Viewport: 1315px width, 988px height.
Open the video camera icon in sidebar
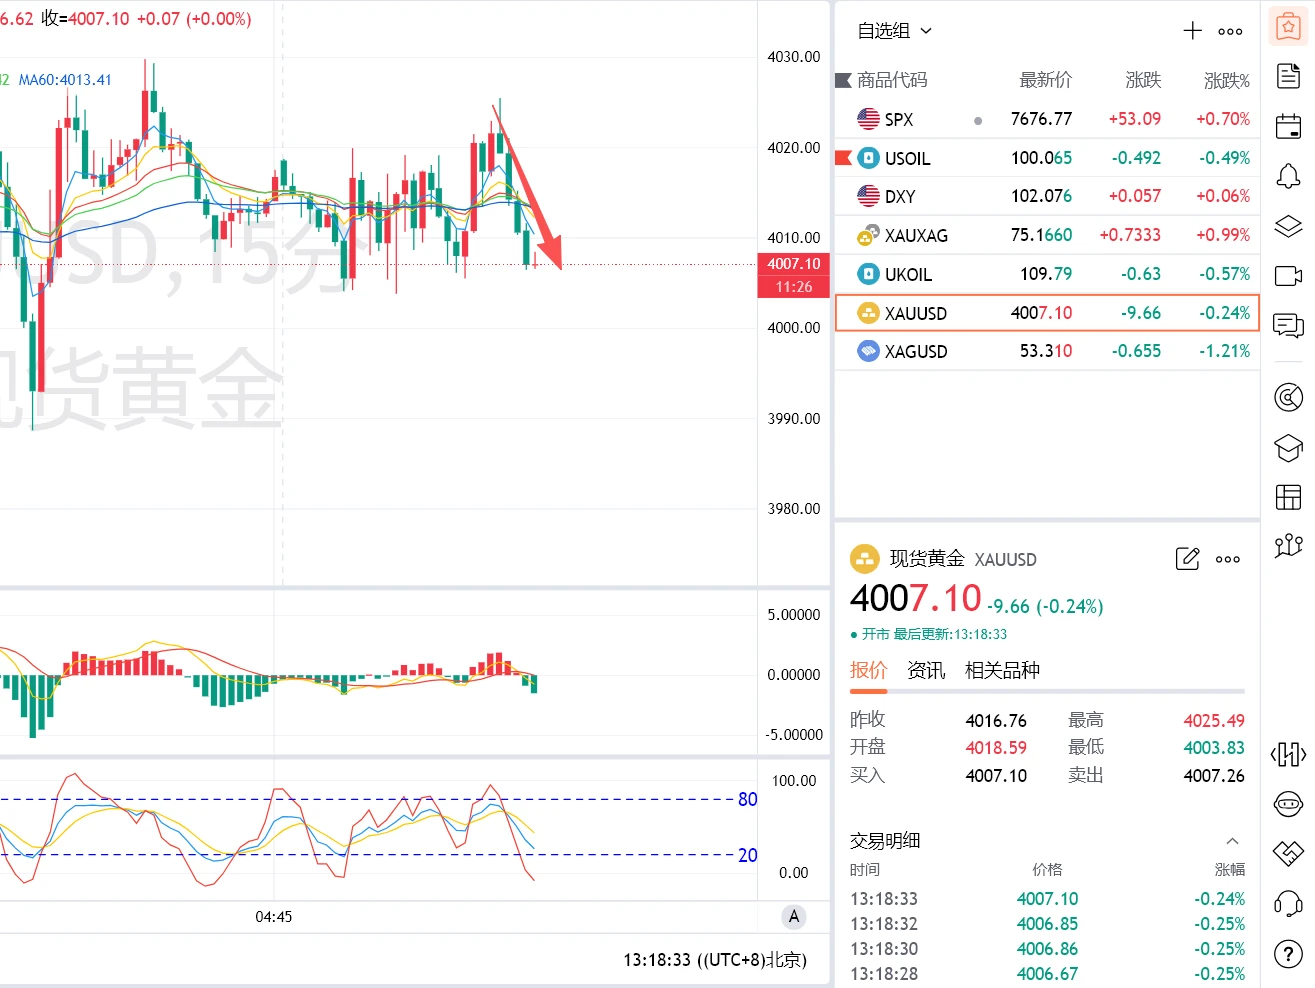(1288, 276)
